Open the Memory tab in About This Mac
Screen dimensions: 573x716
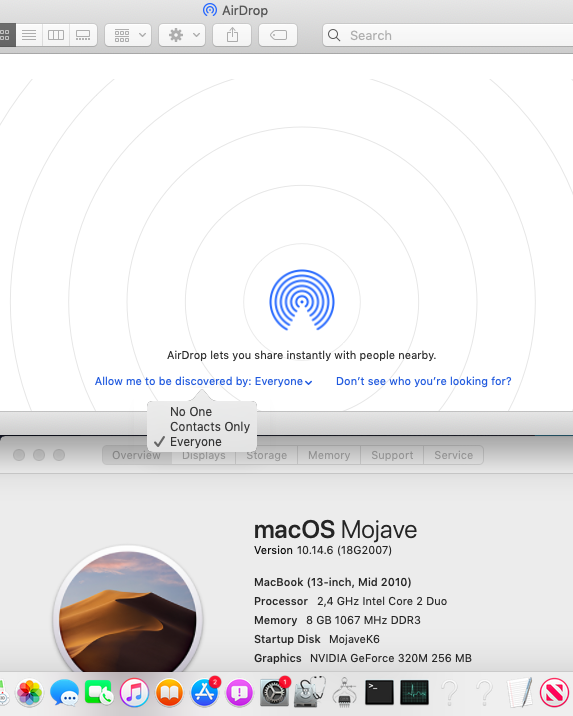[x=329, y=455]
